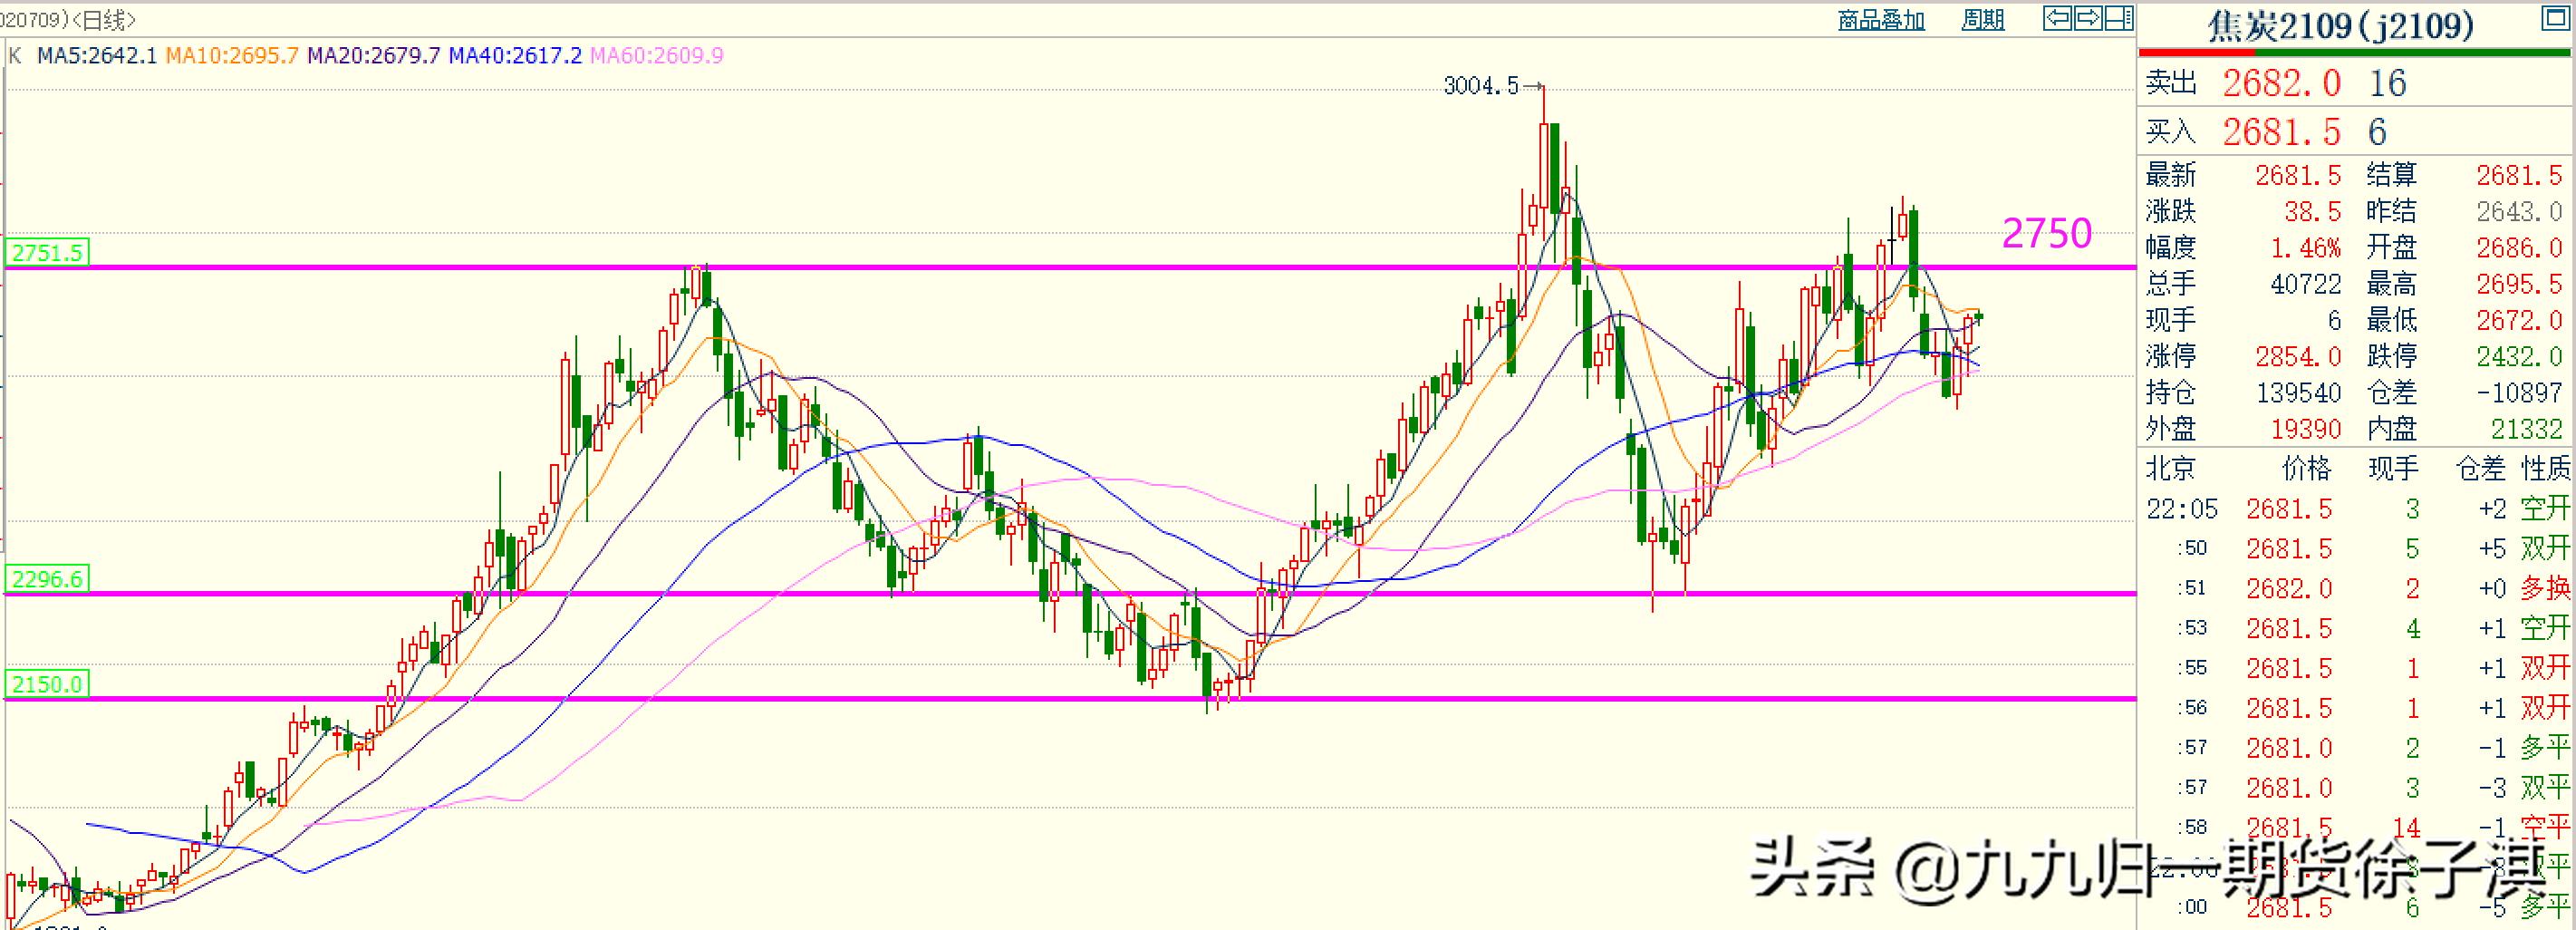Open the 商品叠加 overlay link
This screenshot has height=930, width=2576.
[x=1881, y=20]
